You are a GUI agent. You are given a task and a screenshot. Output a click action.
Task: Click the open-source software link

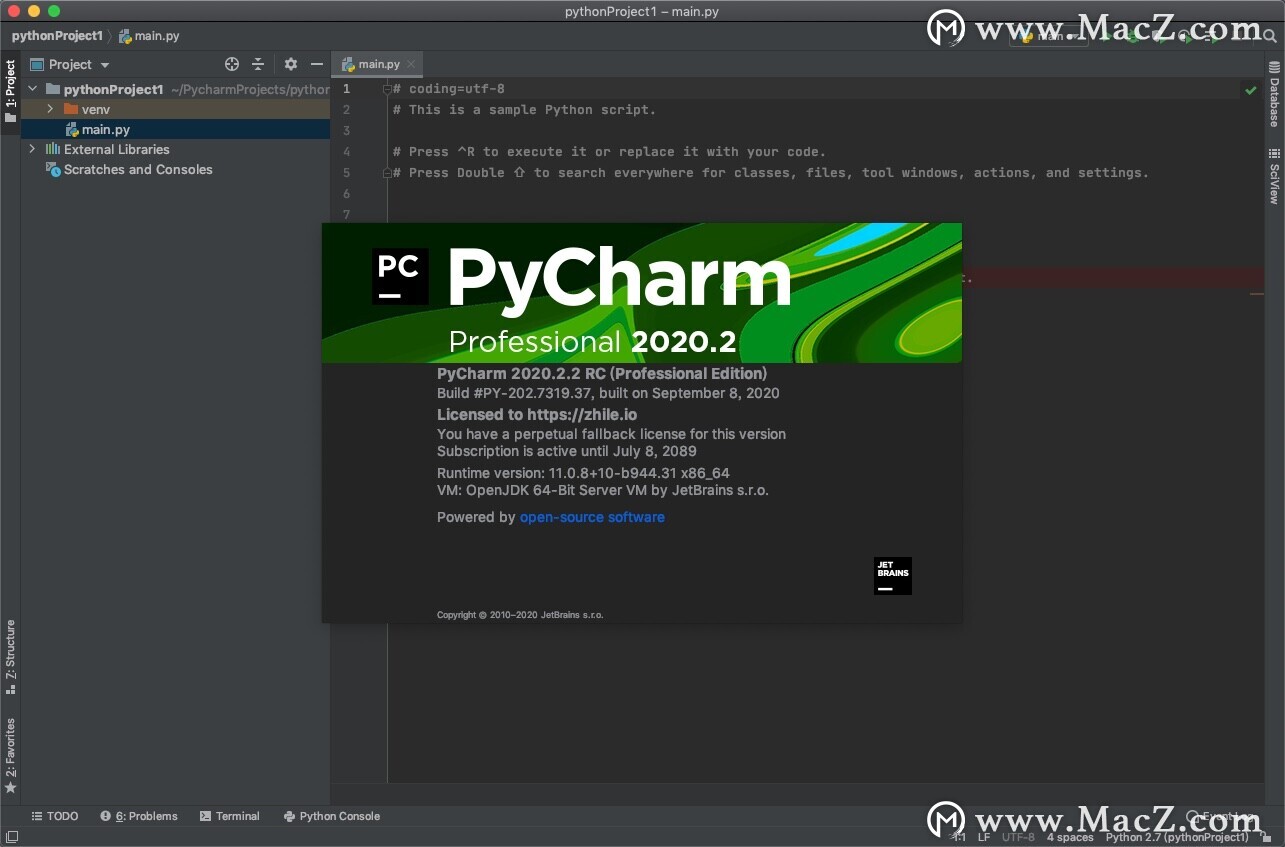(592, 517)
